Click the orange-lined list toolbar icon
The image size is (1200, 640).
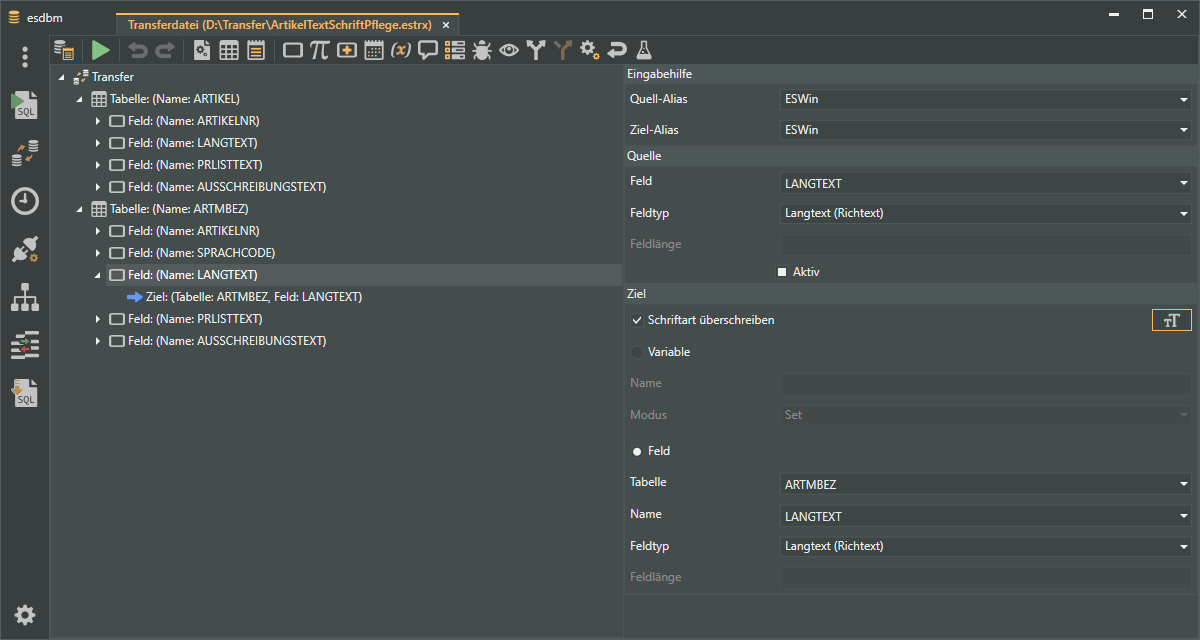256,50
